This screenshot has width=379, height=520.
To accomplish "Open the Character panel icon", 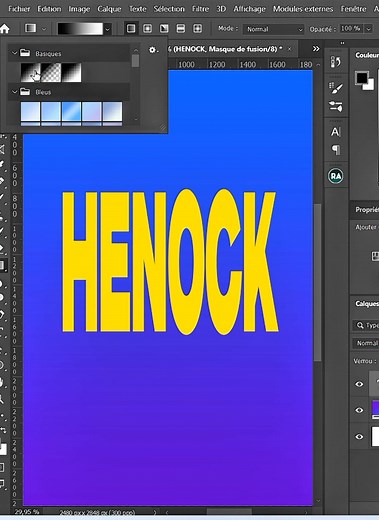I will click(x=336, y=132).
